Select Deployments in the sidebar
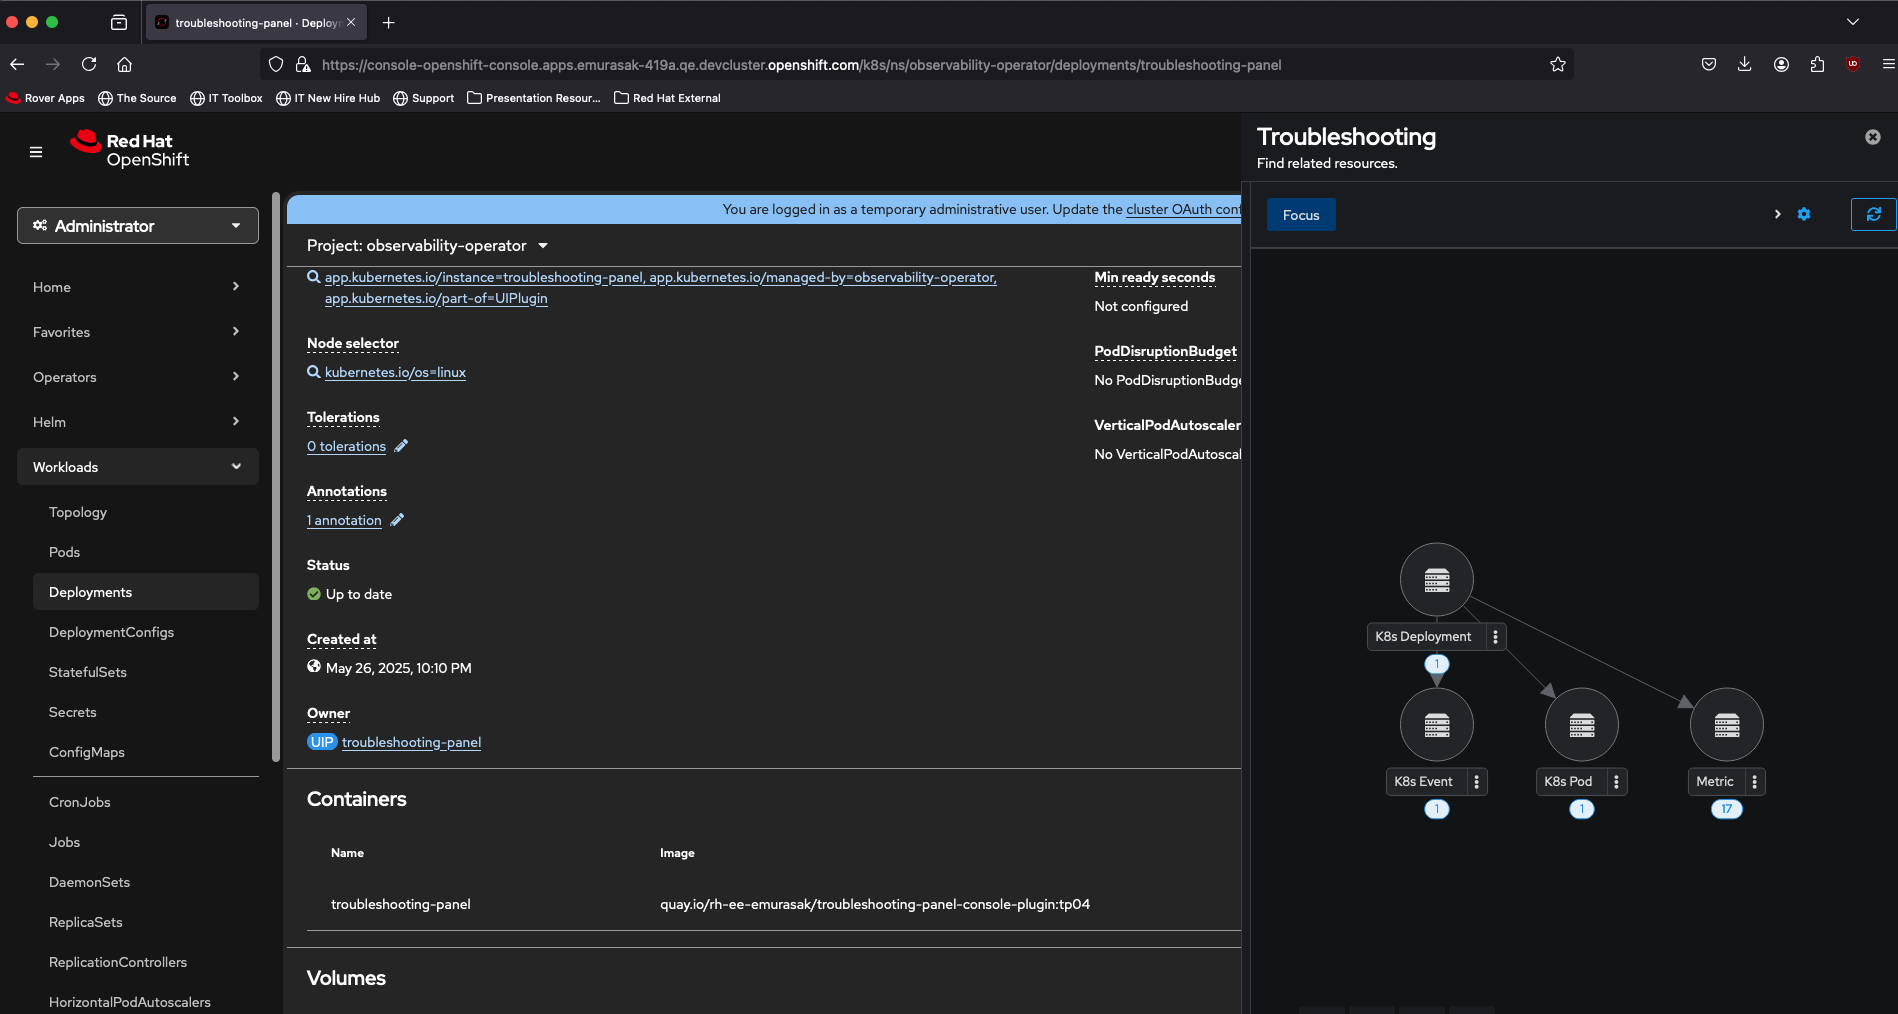This screenshot has width=1898, height=1014. (146, 592)
